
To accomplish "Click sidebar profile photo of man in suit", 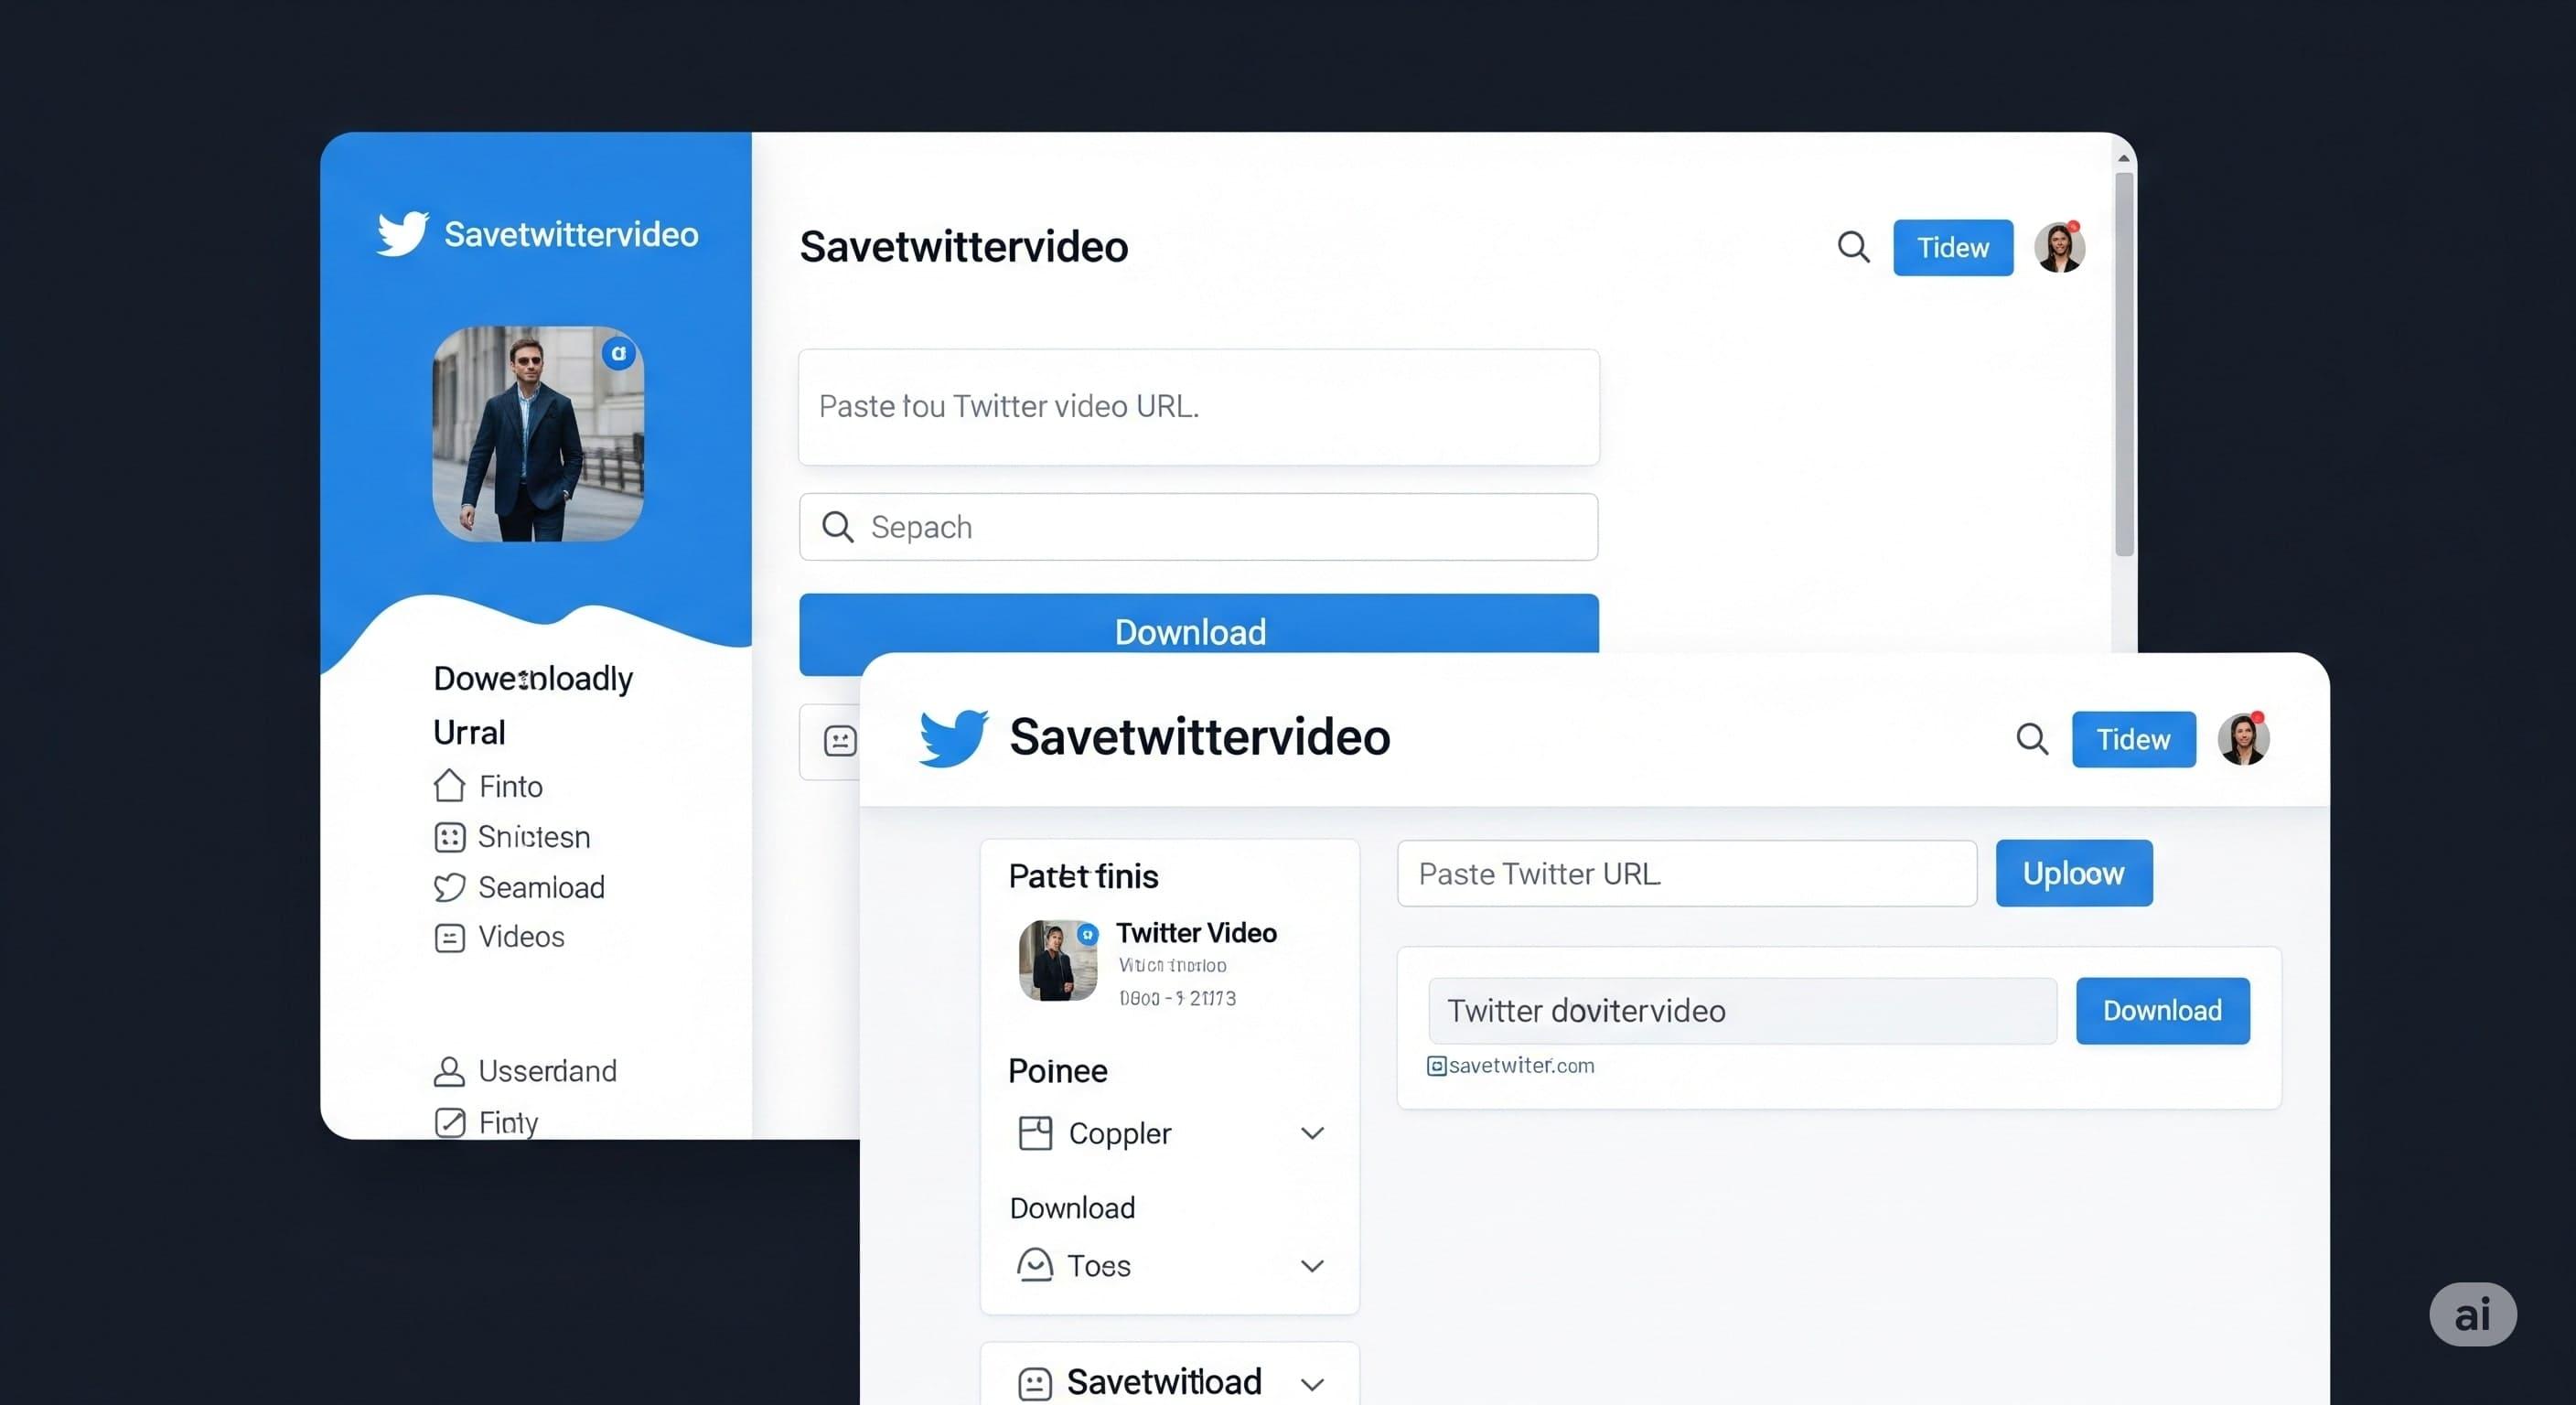I will click(x=538, y=433).
